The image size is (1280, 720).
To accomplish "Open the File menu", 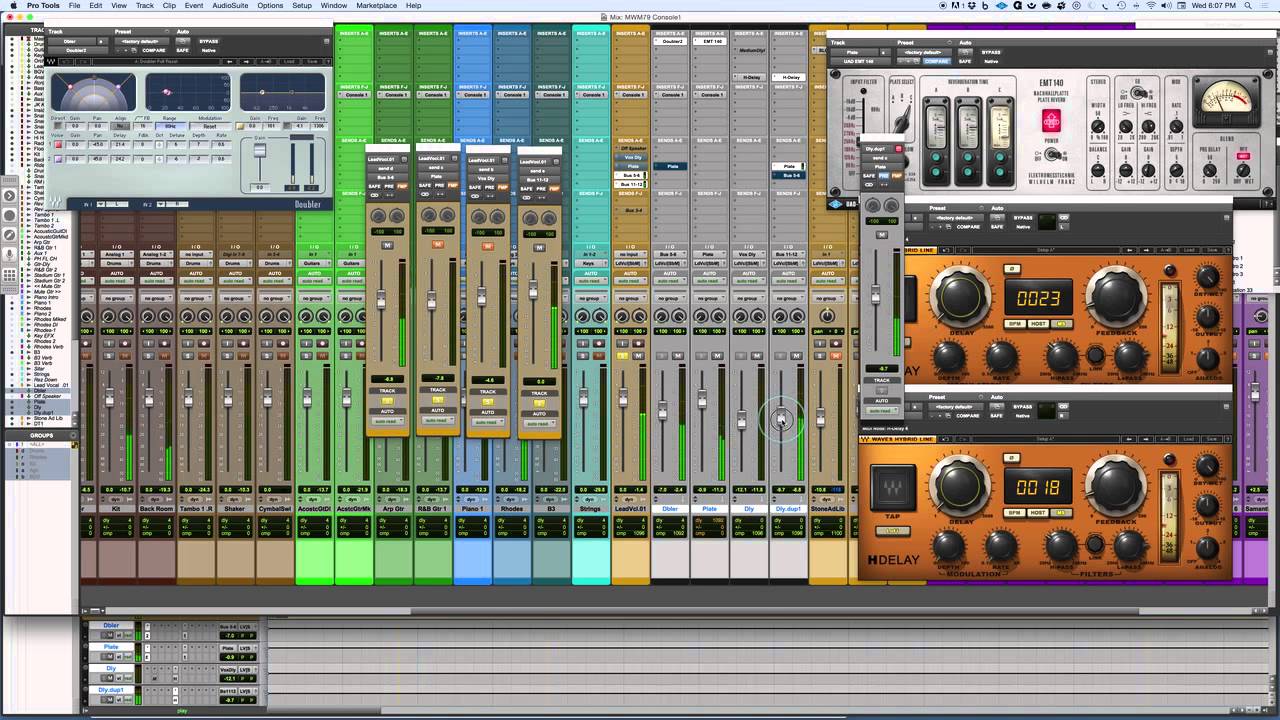I will point(72,5).
